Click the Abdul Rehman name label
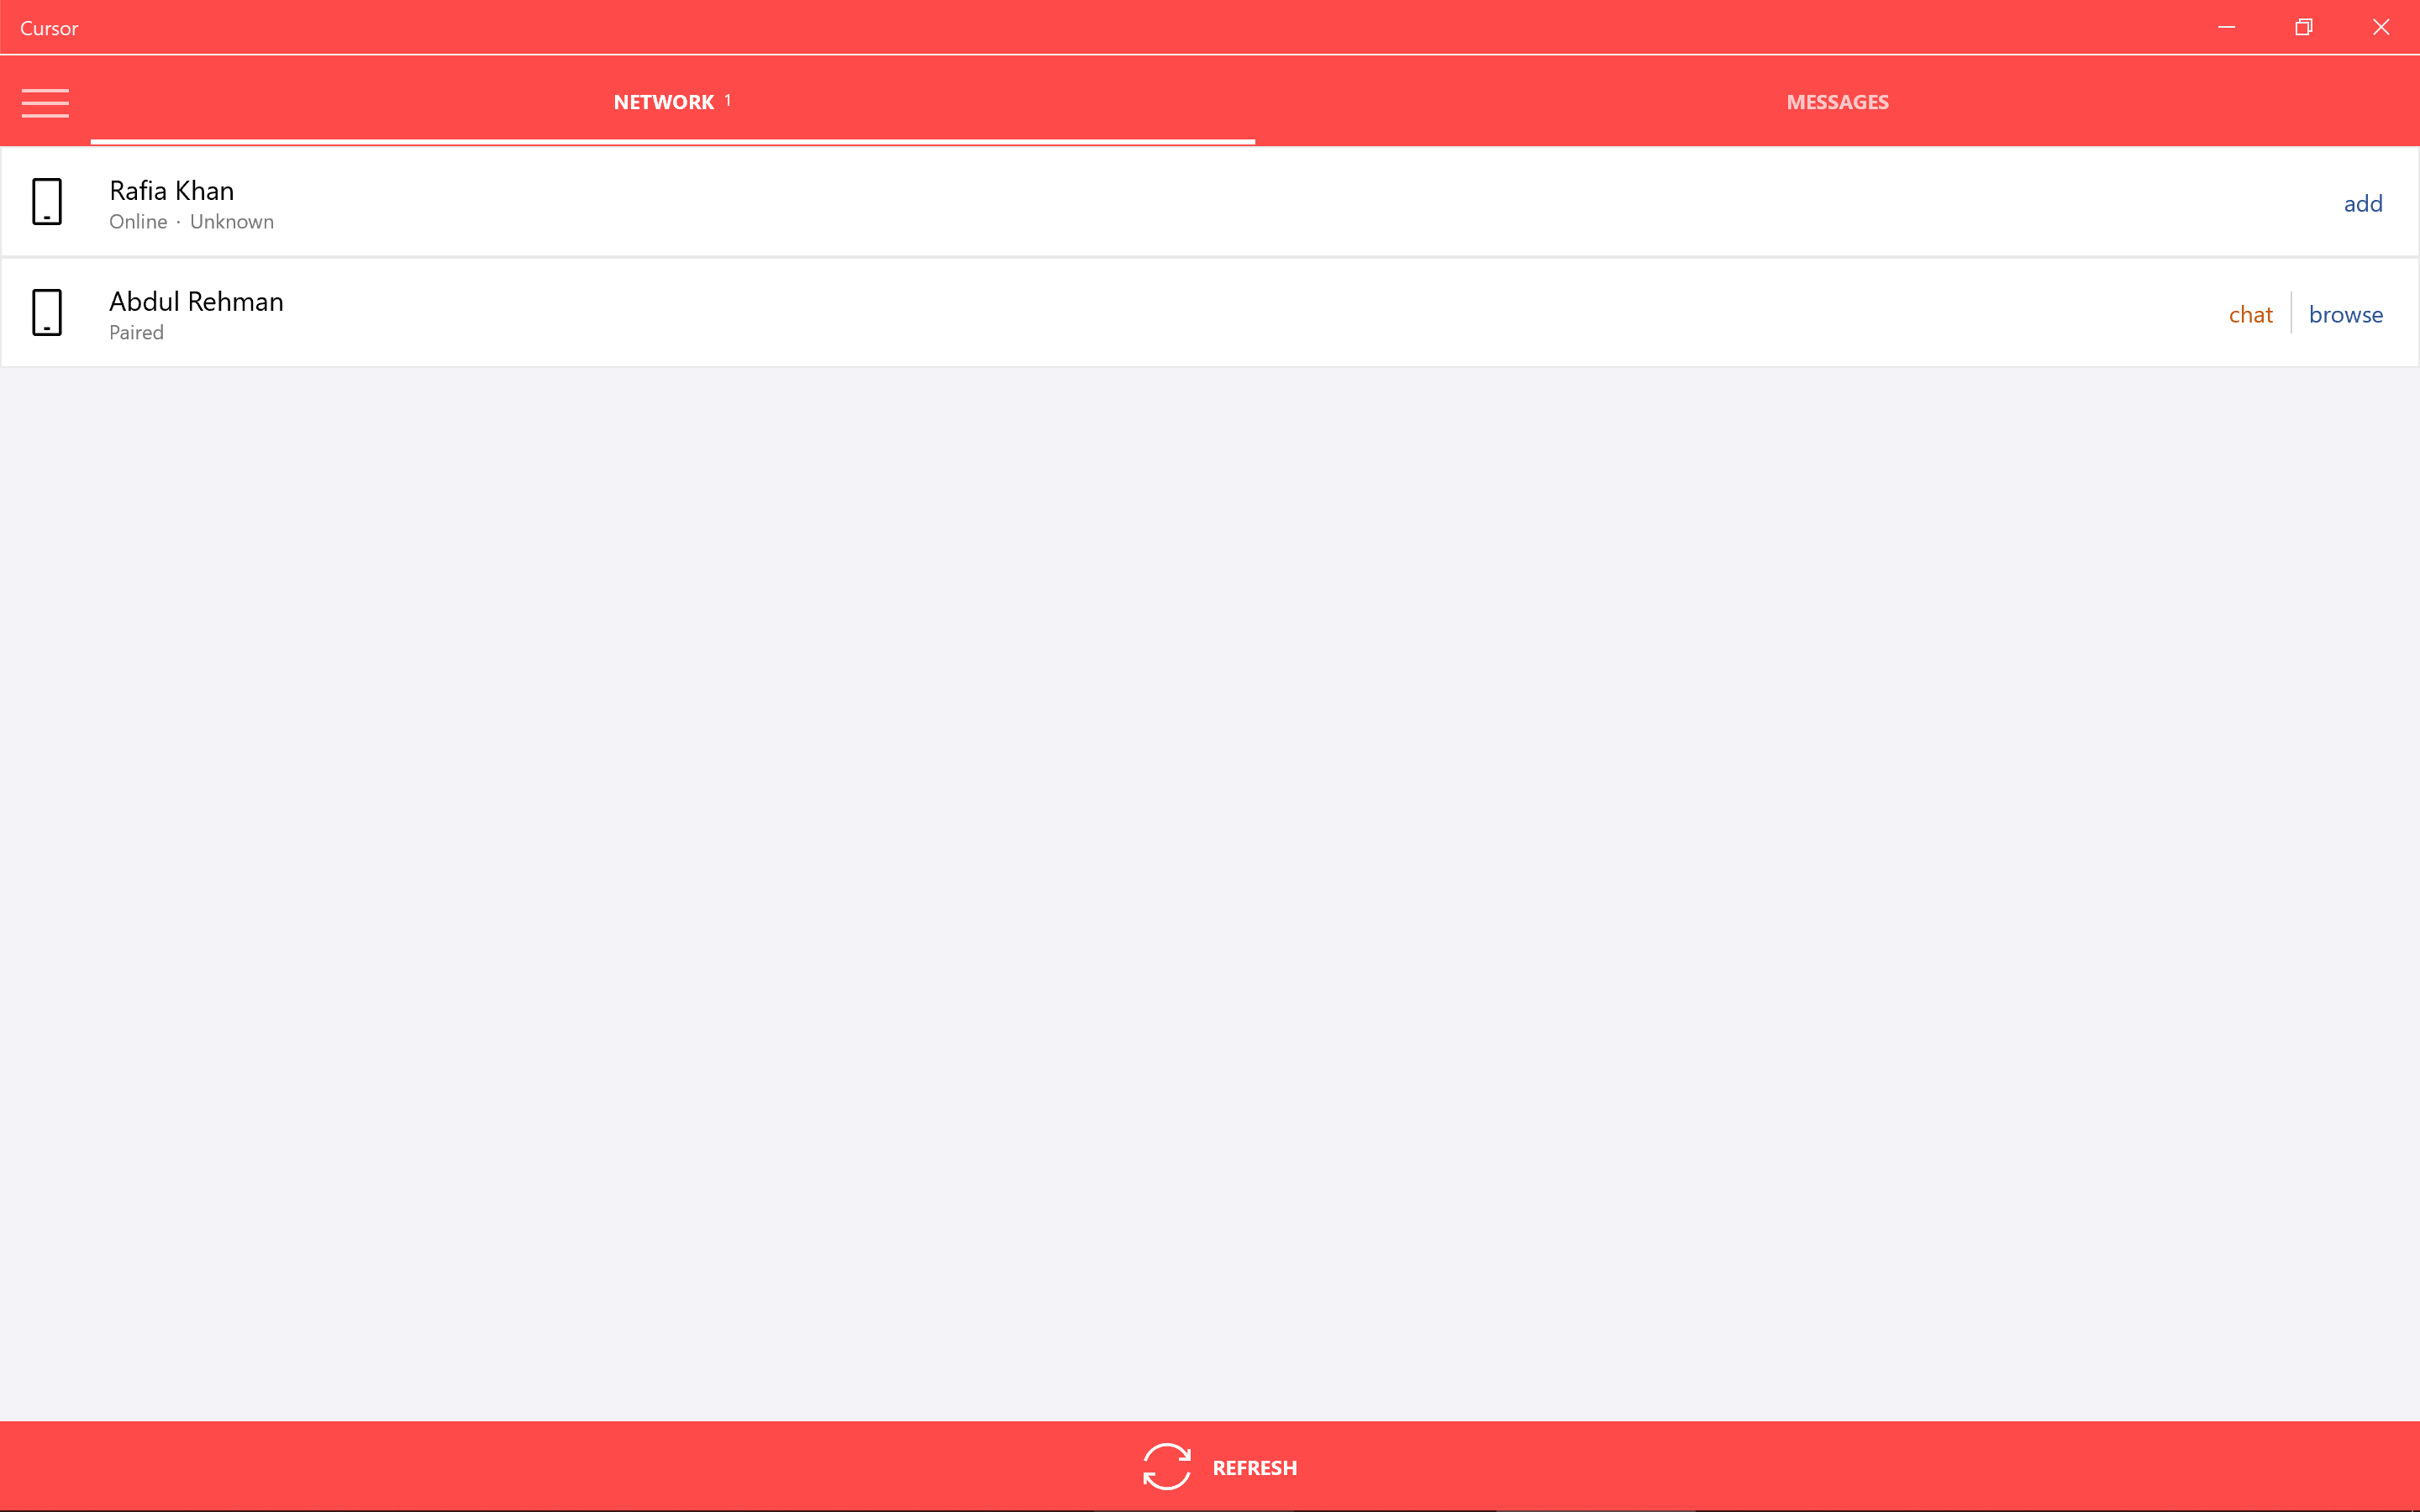 195,301
